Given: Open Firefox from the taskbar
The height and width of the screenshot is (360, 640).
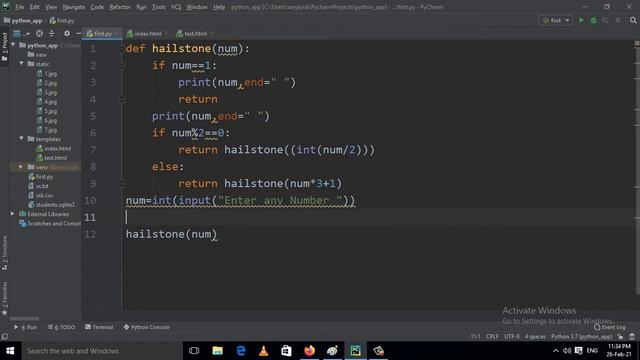Looking at the screenshot, I should 309,351.
